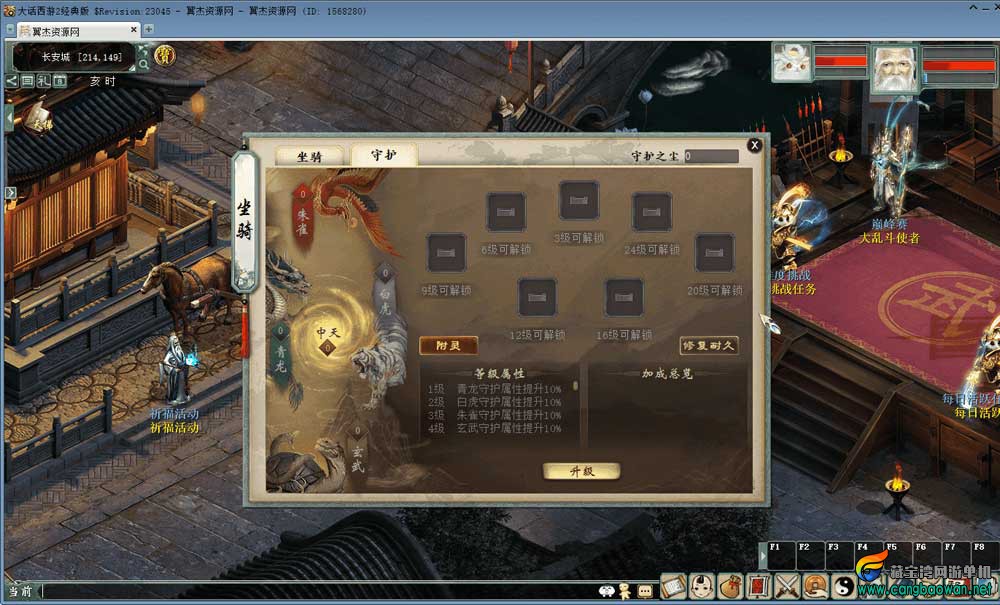This screenshot has height=605, width=1000.
Task: Click the 4级 玄武守护属性提升10% row
Action: click(495, 428)
